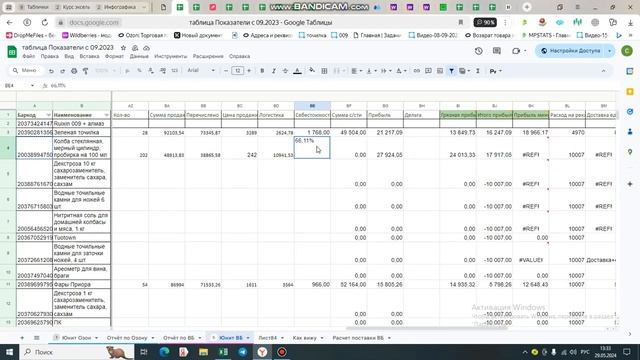Switch to Юнит Озон sheet tab

pos(76,338)
